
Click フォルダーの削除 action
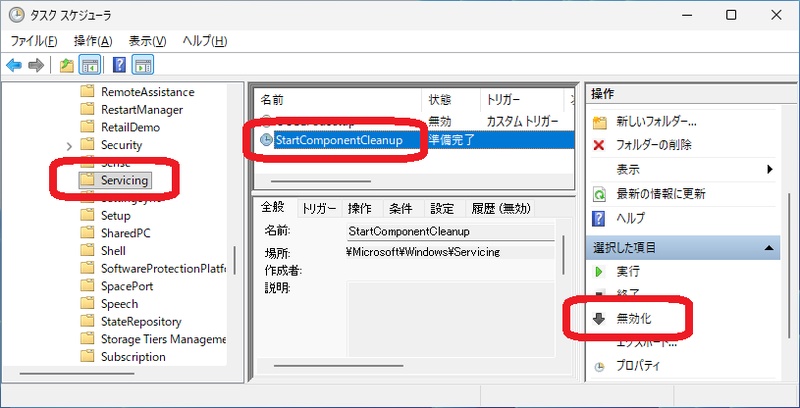coord(654,145)
